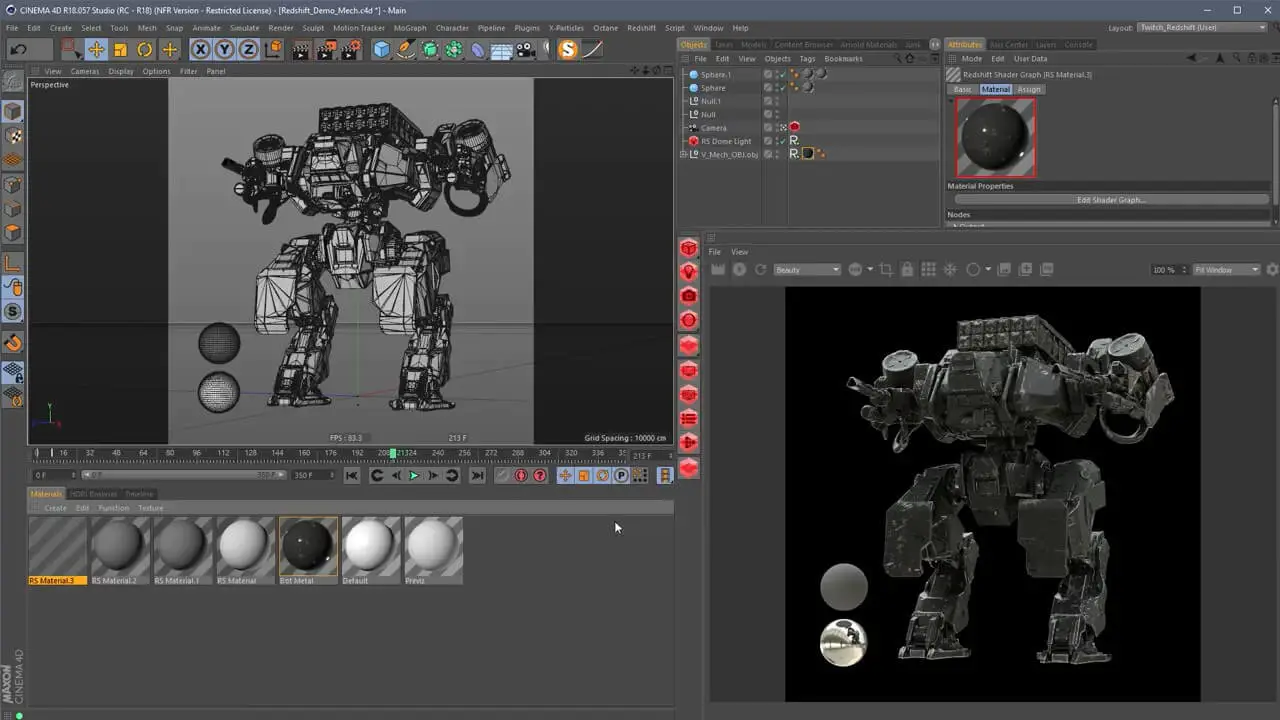Click Edit Shader Graph button
This screenshot has width=1280, height=720.
1110,200
